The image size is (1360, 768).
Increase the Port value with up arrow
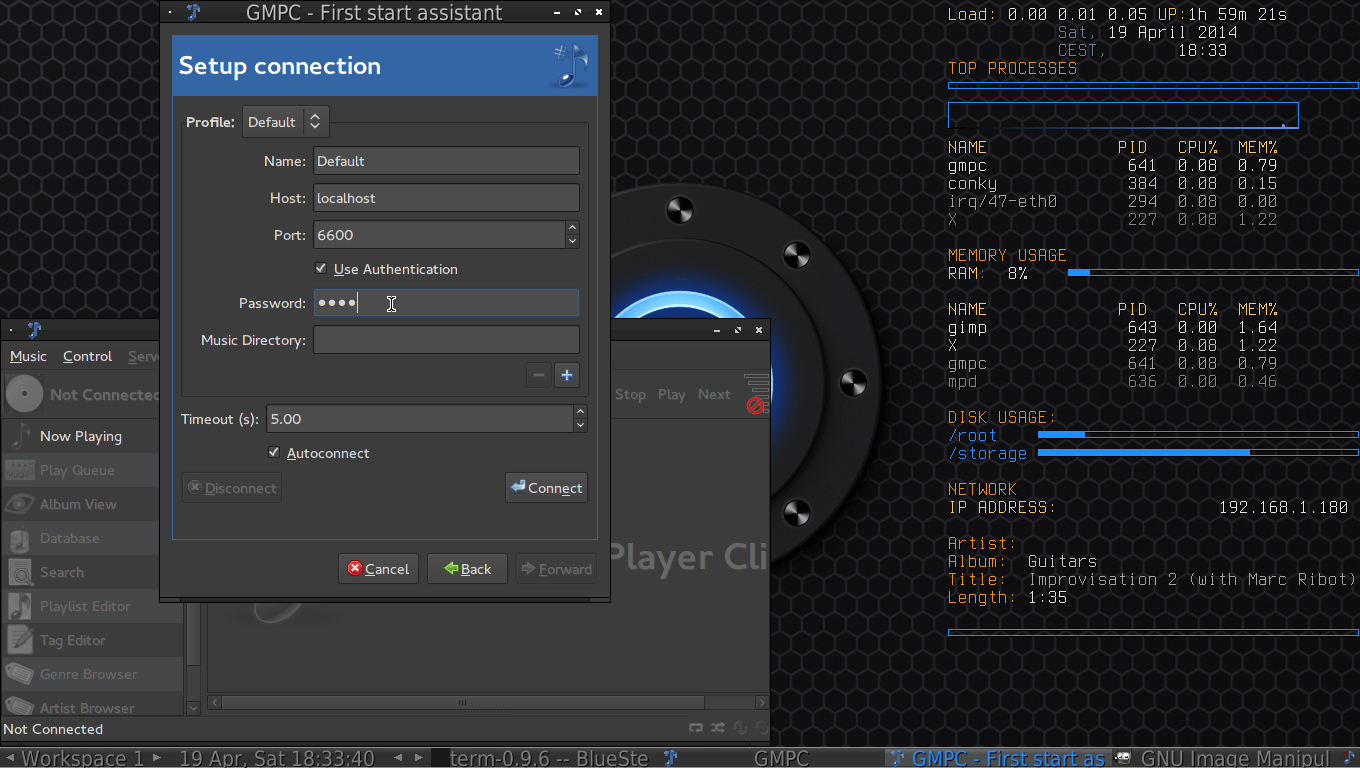pos(572,228)
